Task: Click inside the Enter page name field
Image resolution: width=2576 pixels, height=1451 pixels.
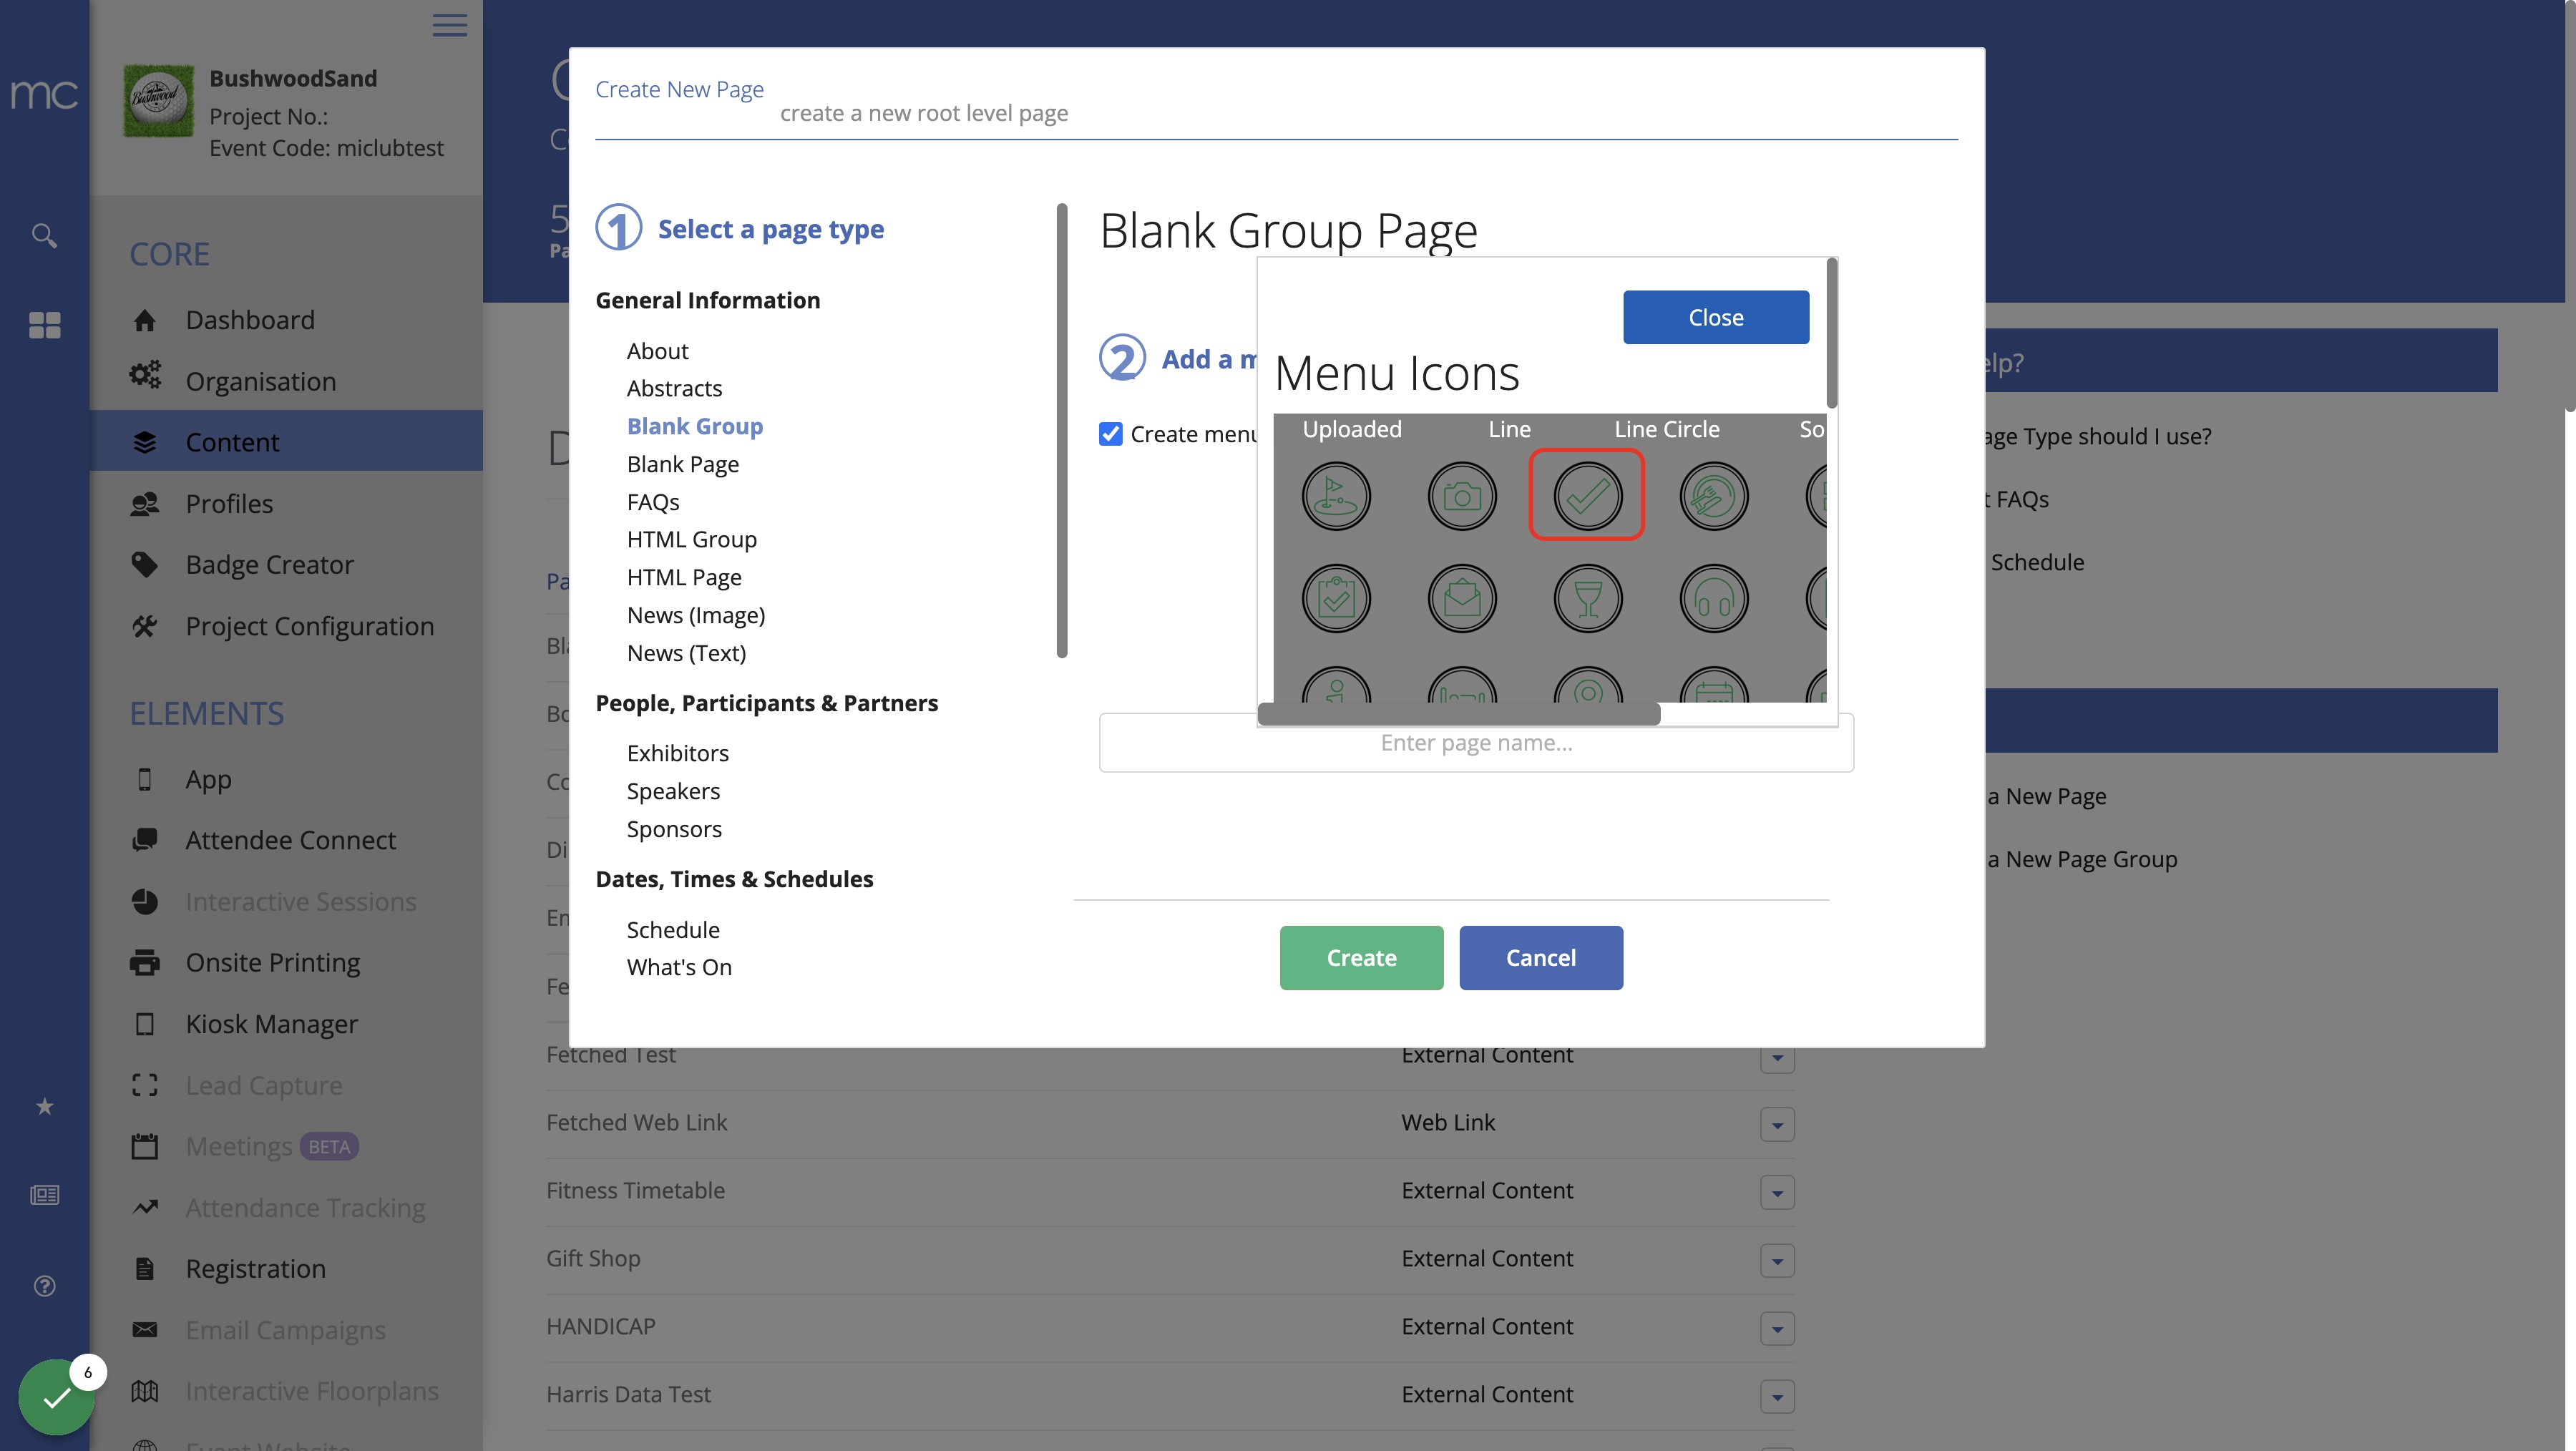Action: (x=1476, y=743)
